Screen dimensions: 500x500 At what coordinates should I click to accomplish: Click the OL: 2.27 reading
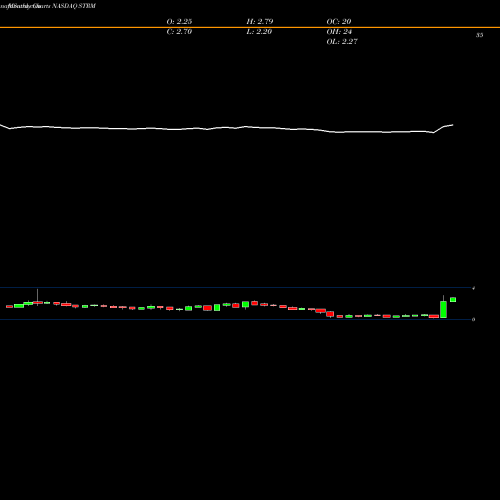coord(342,42)
